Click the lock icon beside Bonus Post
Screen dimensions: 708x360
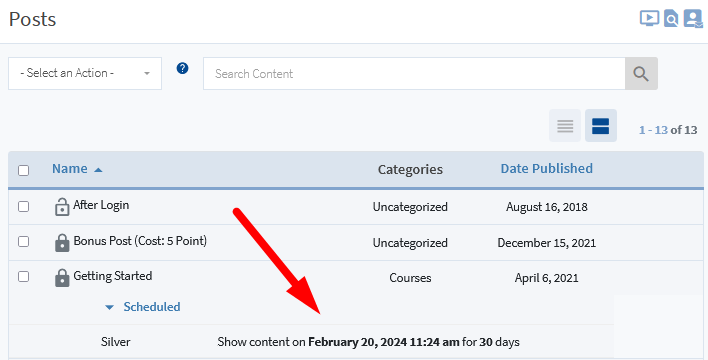click(x=62, y=243)
